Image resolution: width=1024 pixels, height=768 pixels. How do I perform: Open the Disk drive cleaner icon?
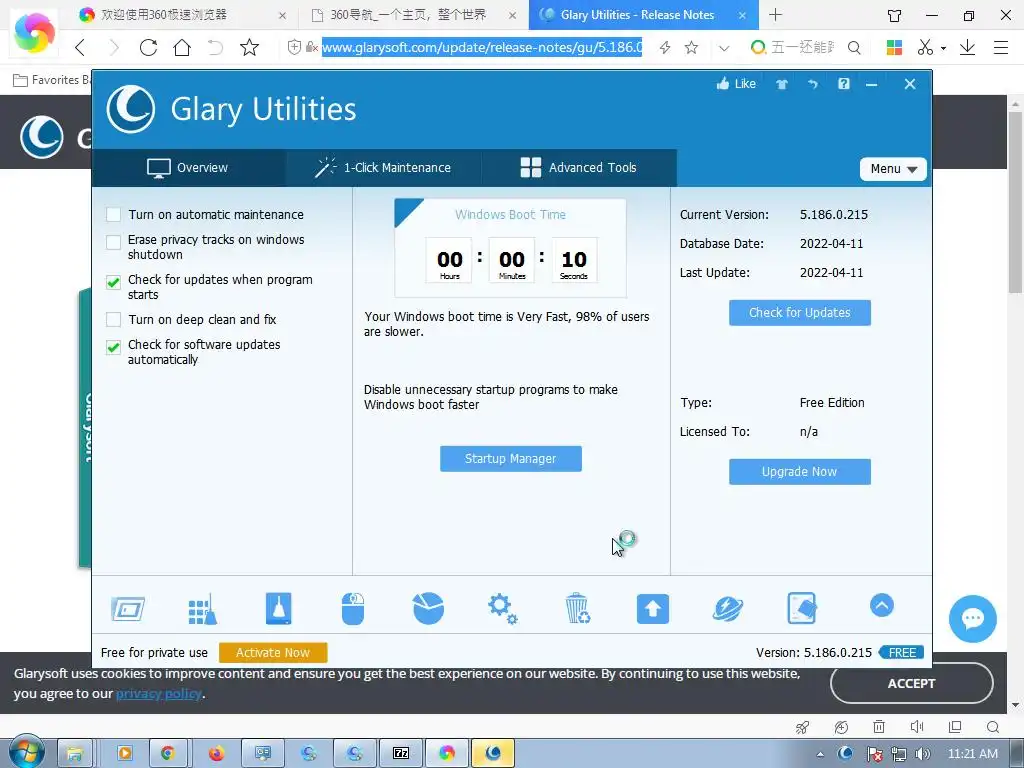pyautogui.click(x=279, y=609)
